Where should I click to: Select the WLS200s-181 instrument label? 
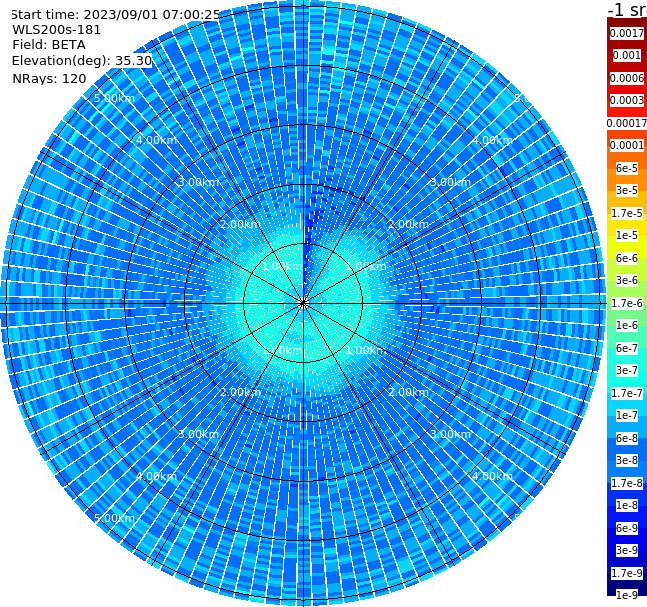pos(57,30)
